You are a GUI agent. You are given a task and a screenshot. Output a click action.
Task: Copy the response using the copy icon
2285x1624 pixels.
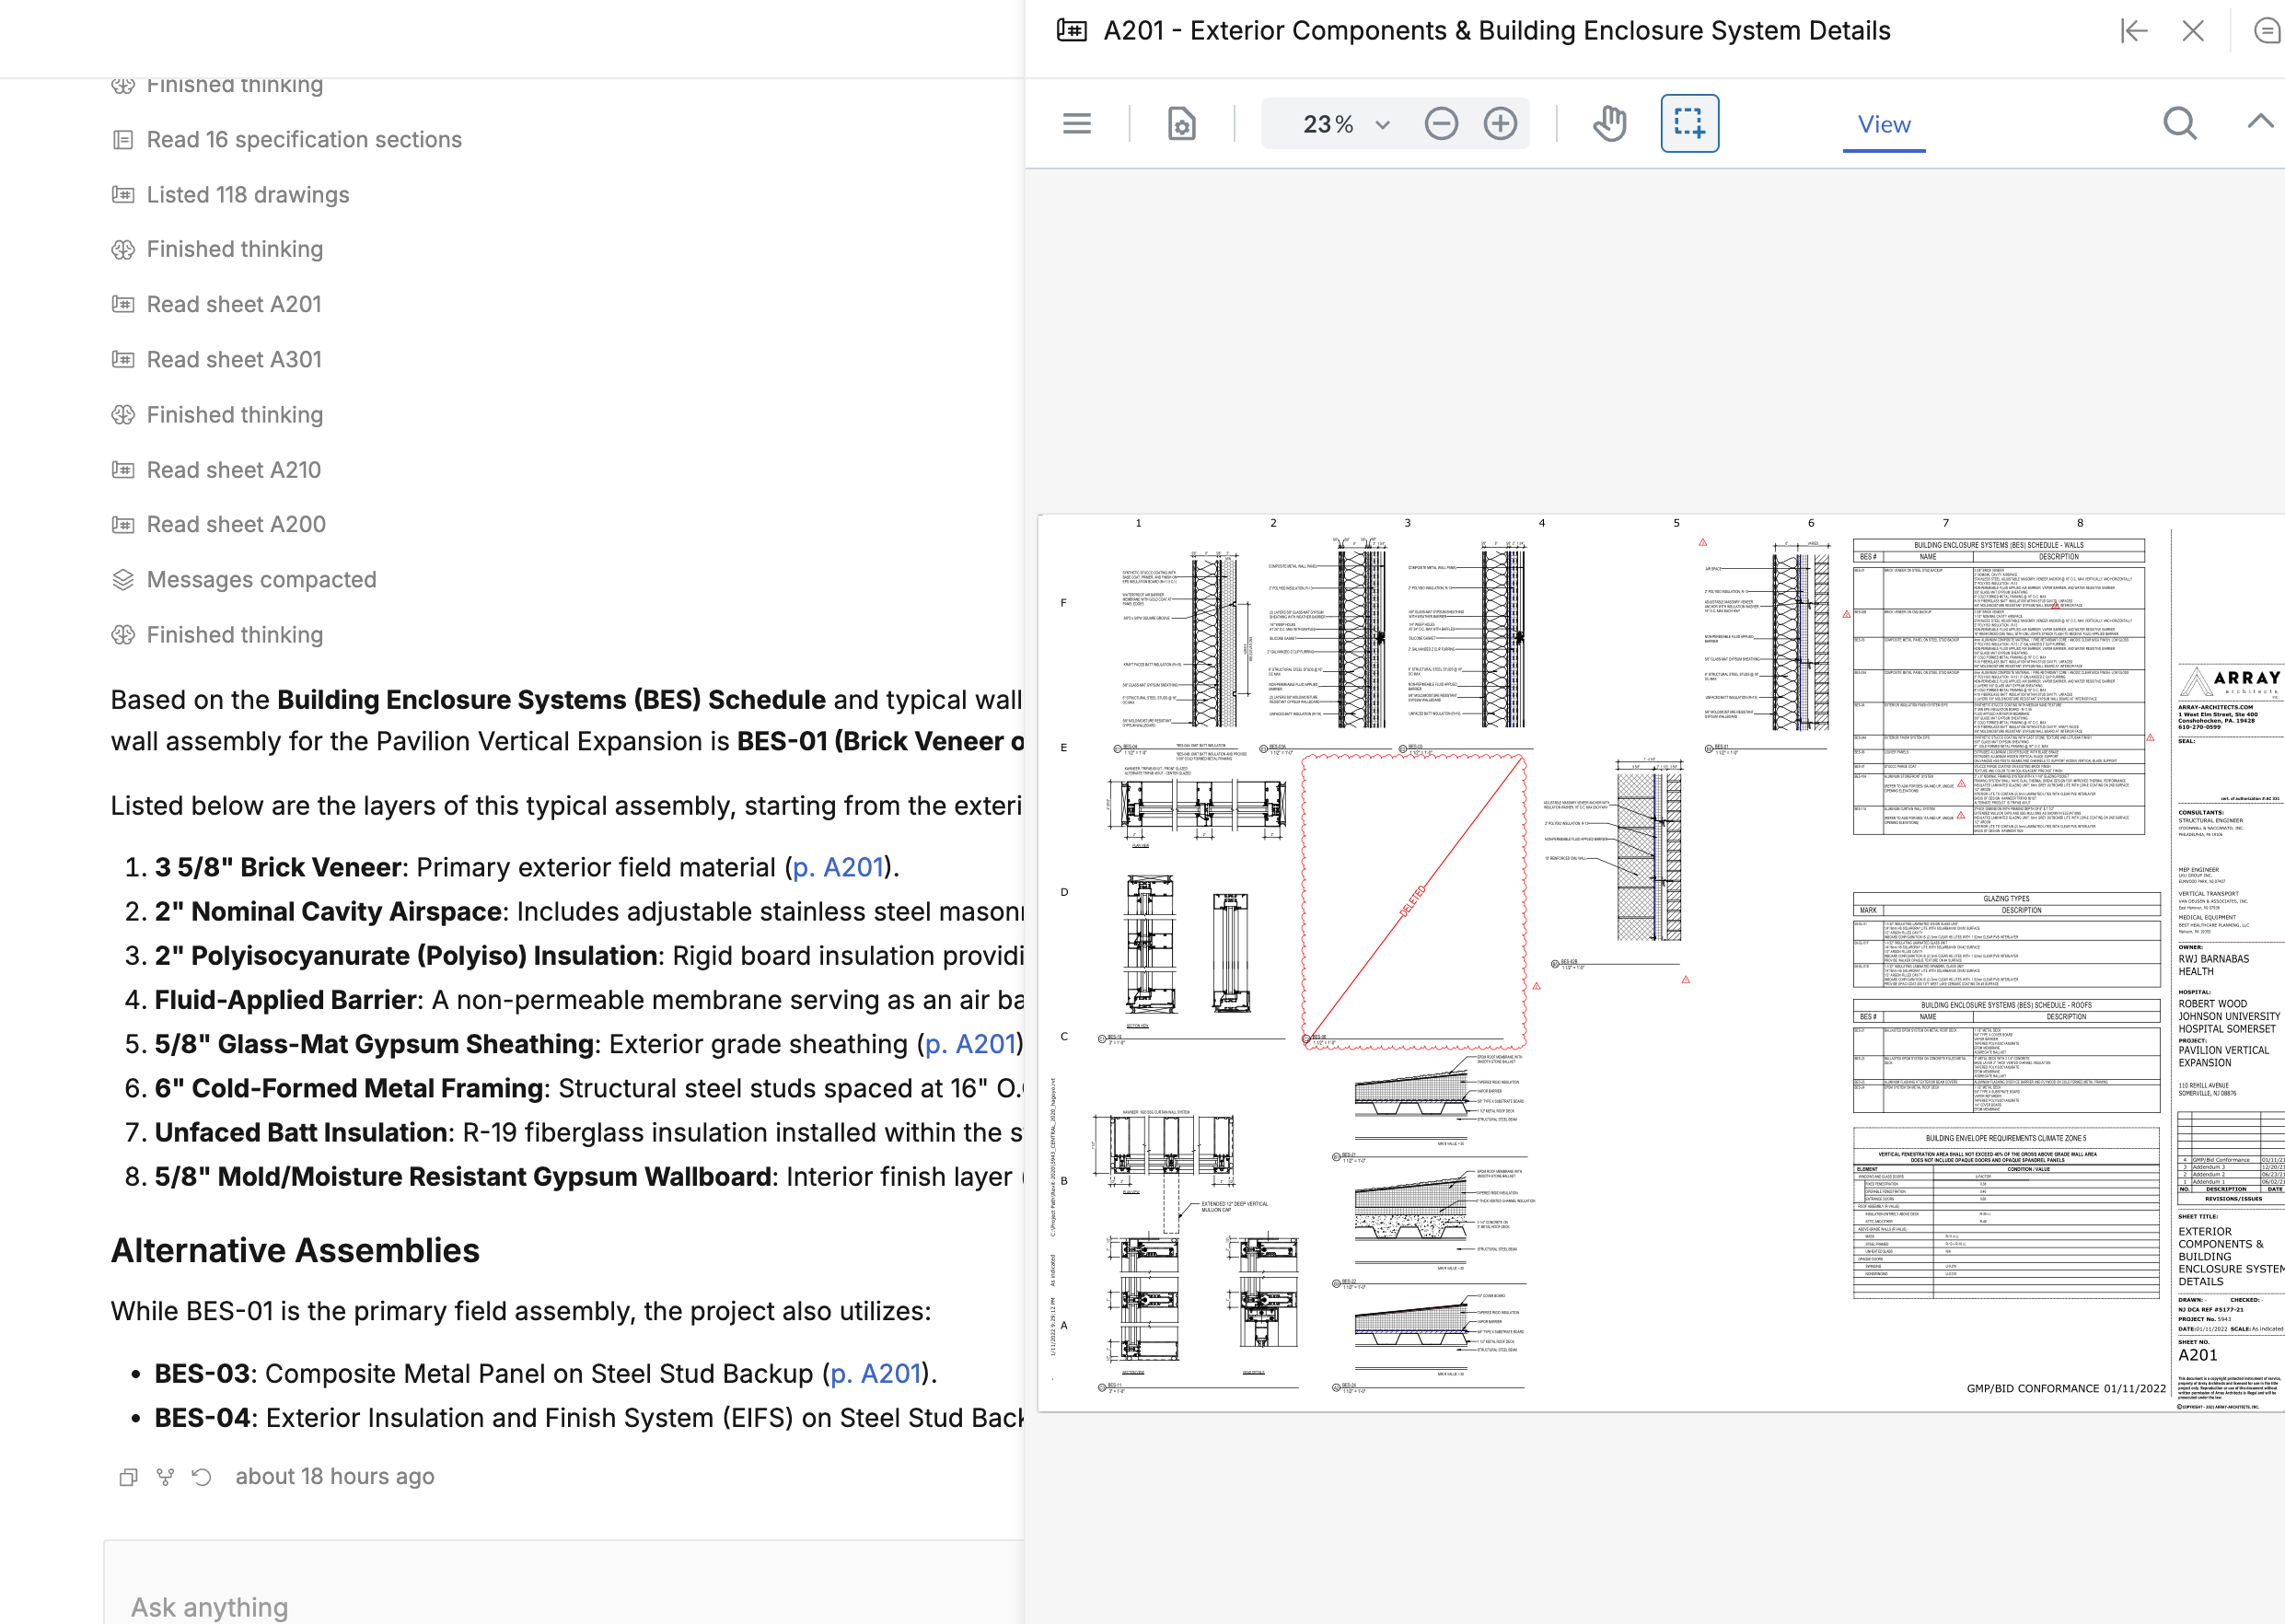128,1477
